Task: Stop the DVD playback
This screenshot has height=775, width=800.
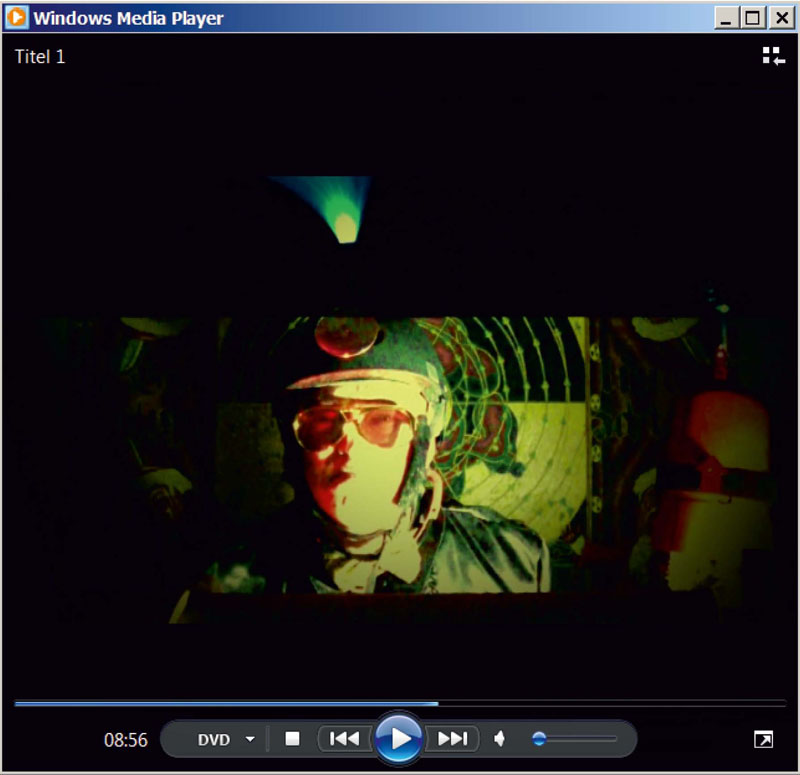Action: tap(292, 738)
